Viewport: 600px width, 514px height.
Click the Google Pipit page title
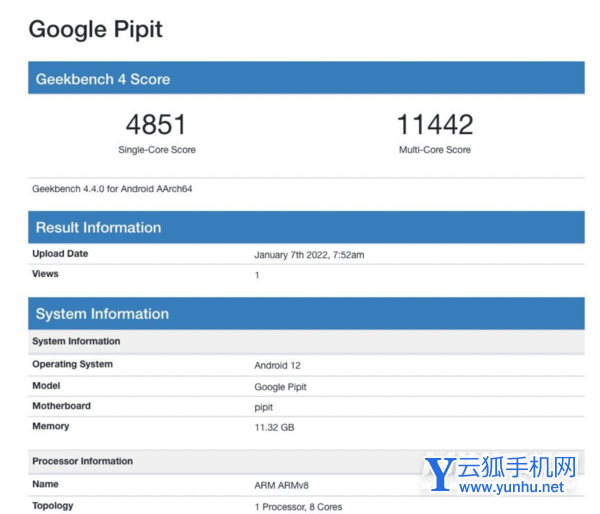(96, 30)
